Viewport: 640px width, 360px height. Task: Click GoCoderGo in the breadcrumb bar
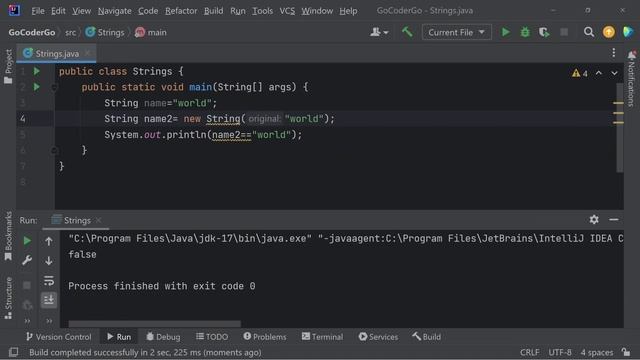coord(32,32)
